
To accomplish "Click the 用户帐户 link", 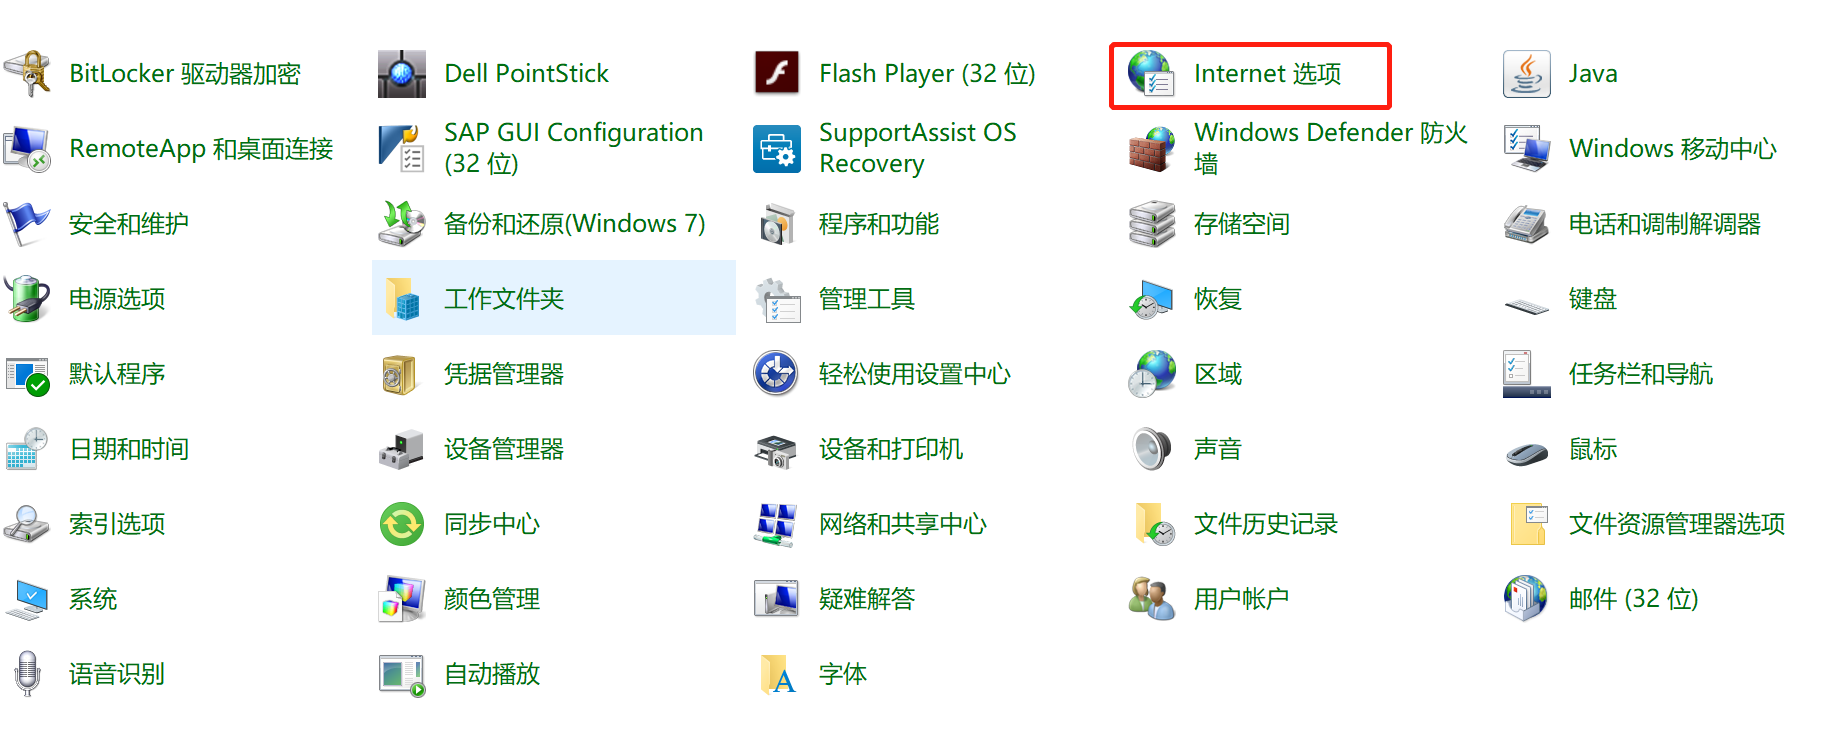I will (1241, 599).
